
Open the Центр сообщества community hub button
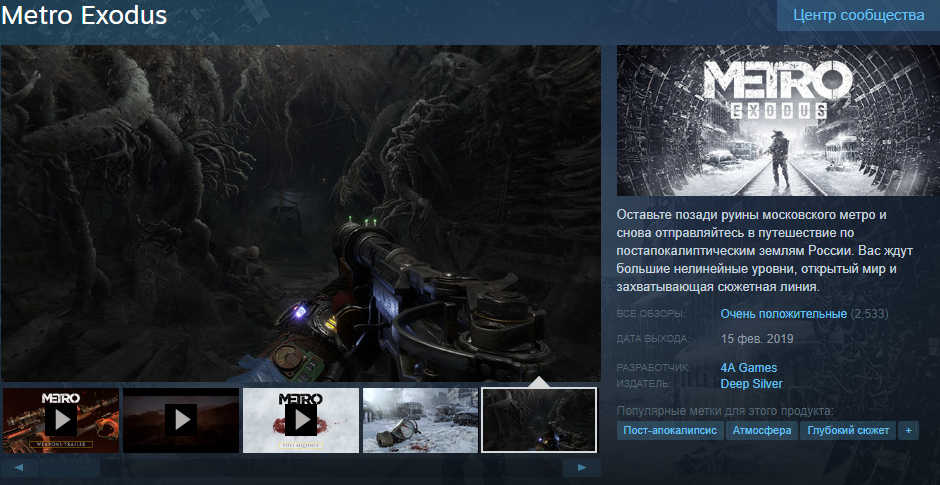click(858, 15)
